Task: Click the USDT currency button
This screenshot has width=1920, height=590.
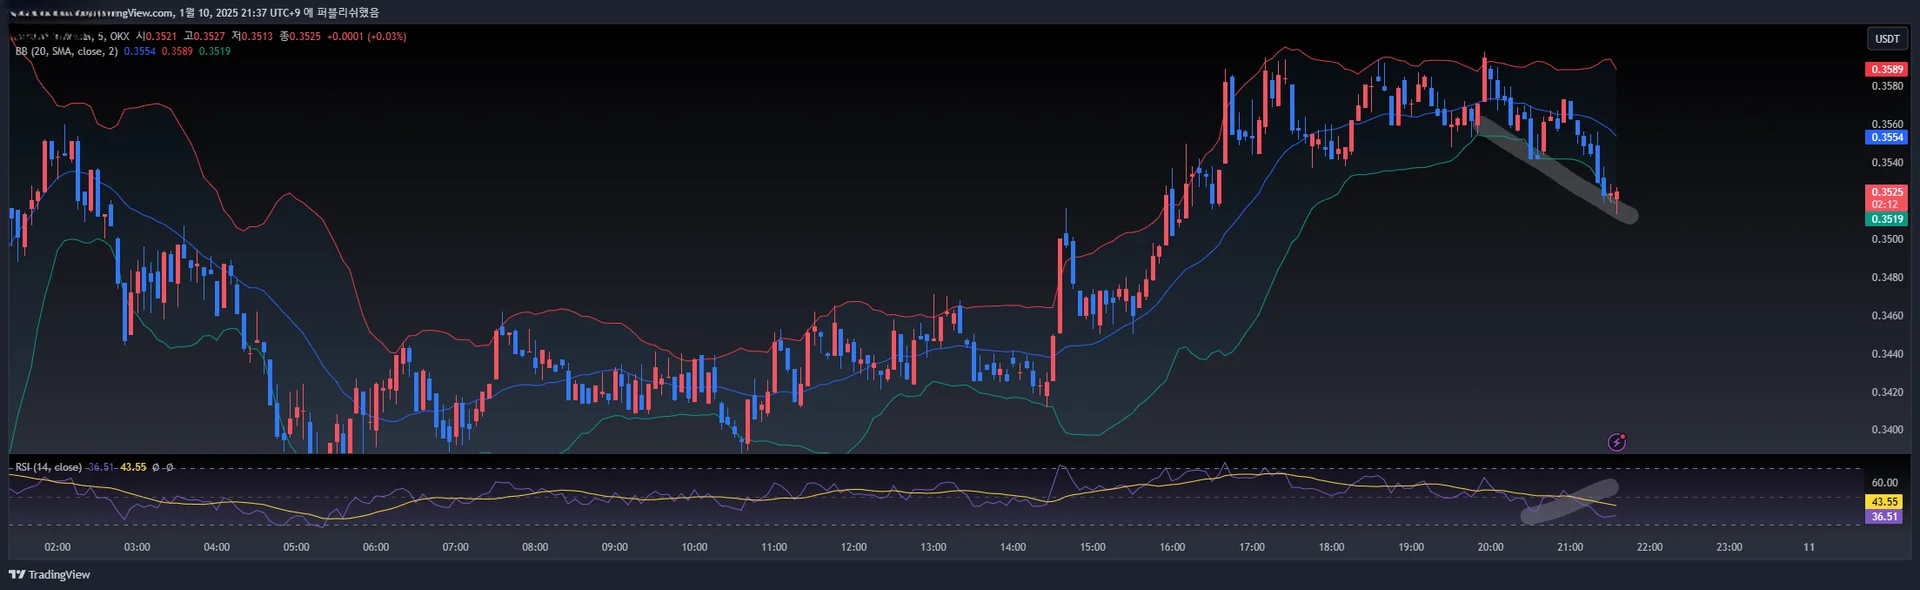Action: click(1887, 39)
